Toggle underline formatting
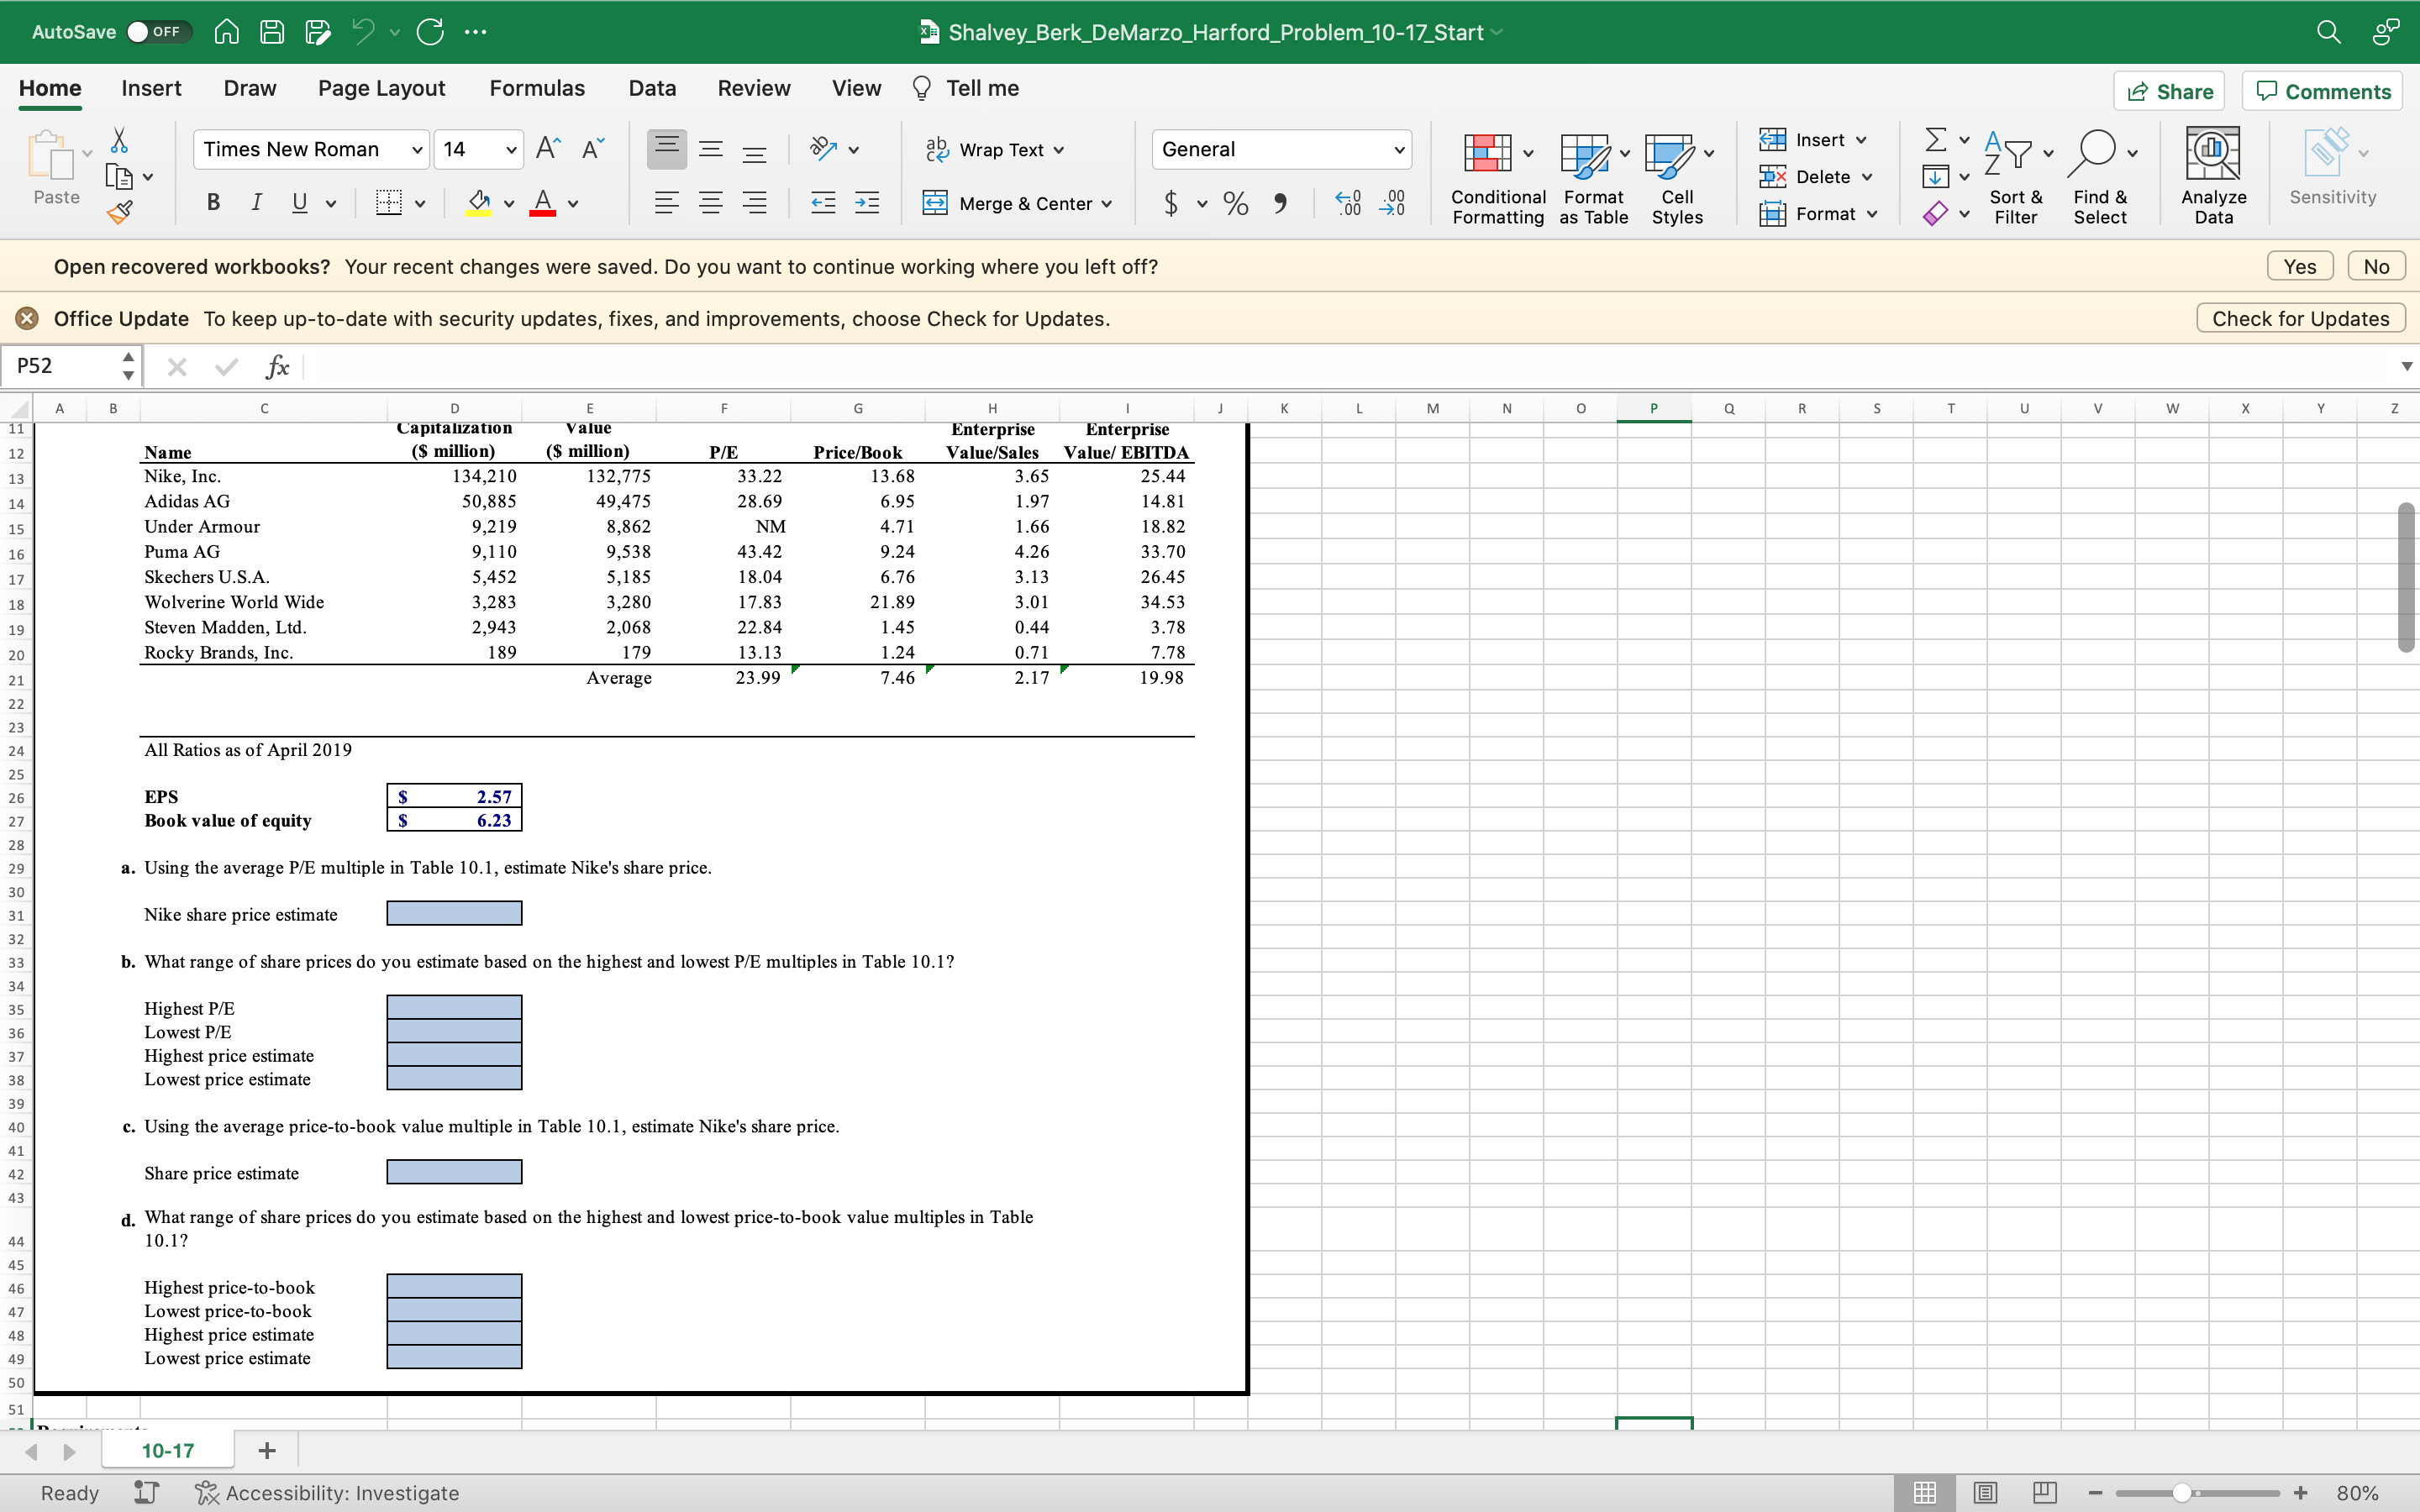2420x1512 pixels. tap(300, 203)
